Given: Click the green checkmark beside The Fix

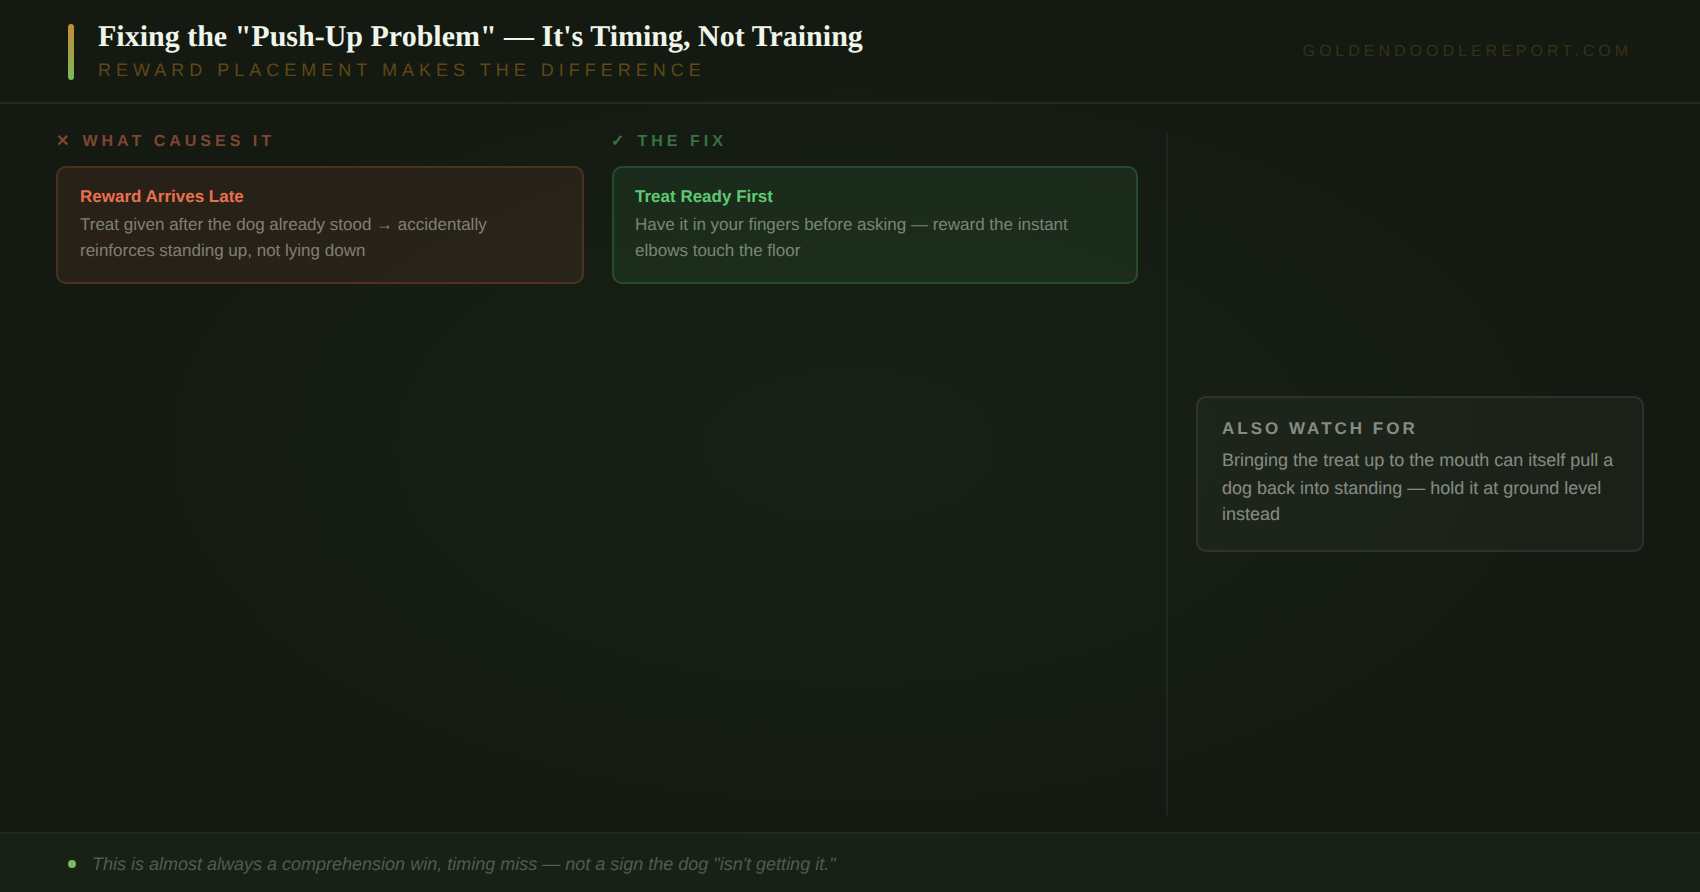Looking at the screenshot, I should (x=618, y=141).
